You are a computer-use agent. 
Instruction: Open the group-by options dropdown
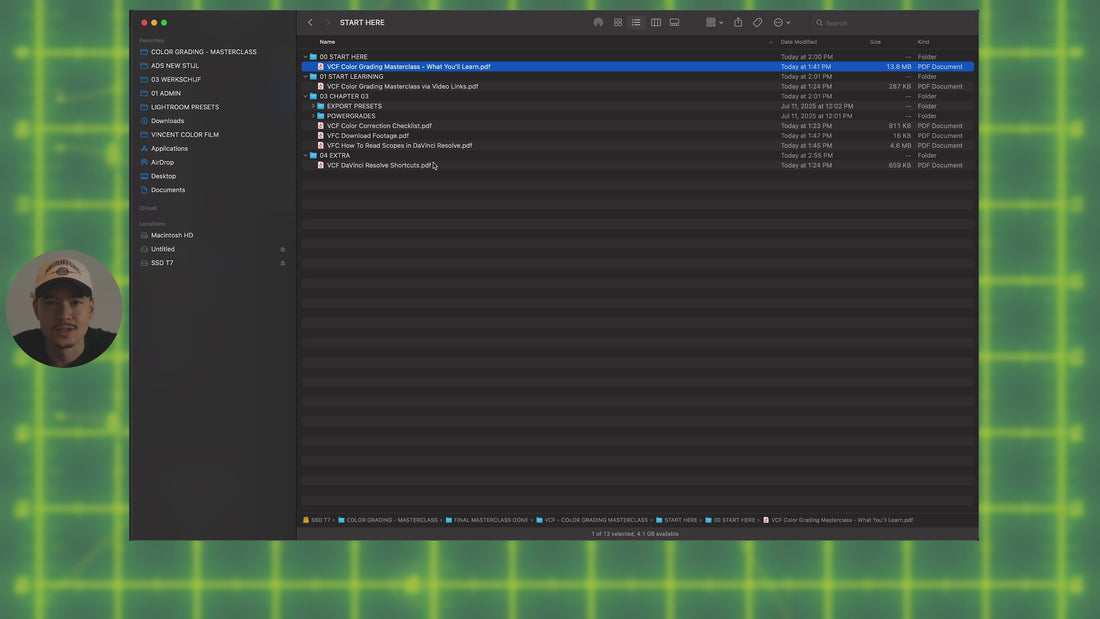click(714, 22)
